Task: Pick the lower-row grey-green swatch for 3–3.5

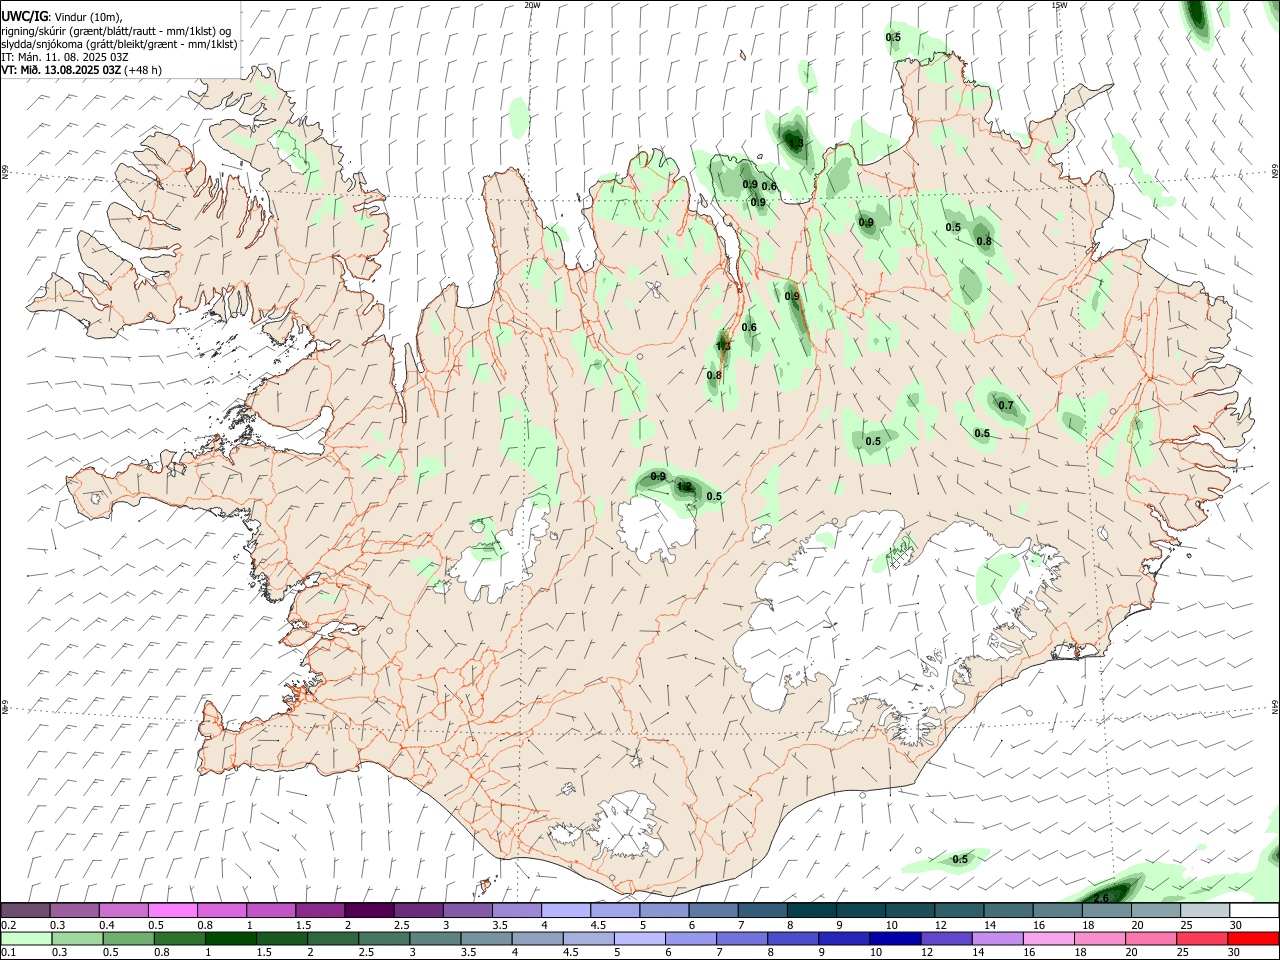Action: [435, 938]
